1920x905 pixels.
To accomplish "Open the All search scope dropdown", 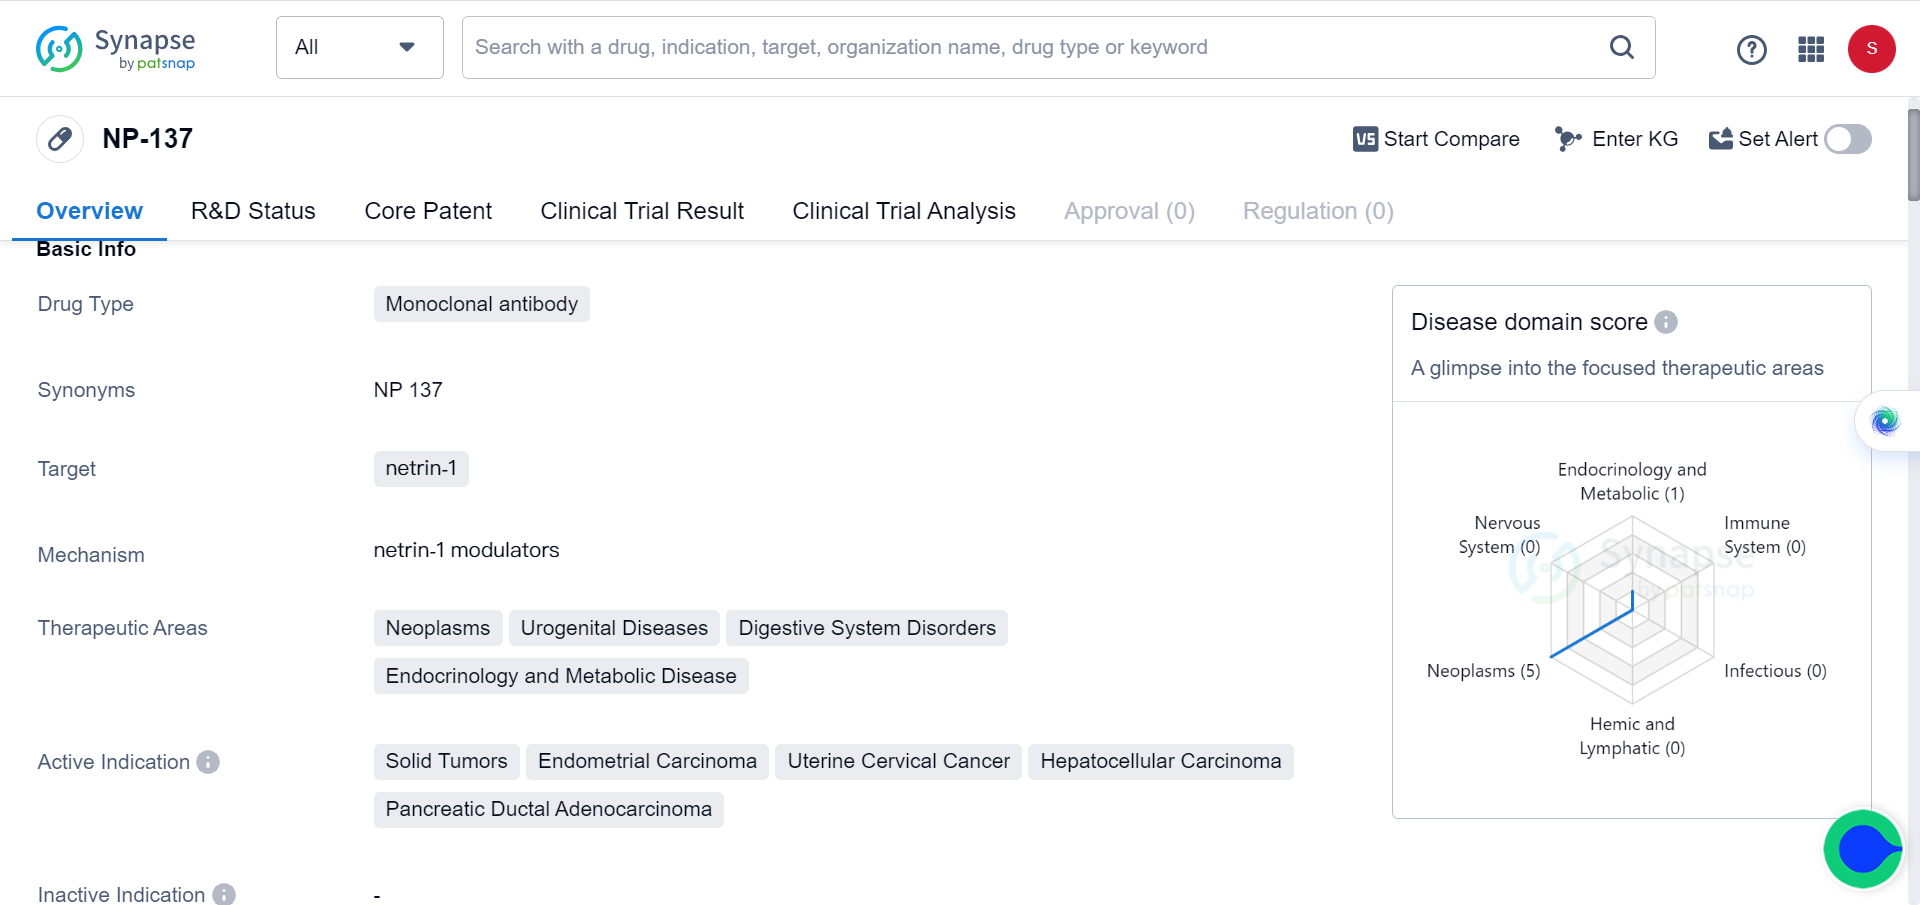I will click(x=359, y=47).
